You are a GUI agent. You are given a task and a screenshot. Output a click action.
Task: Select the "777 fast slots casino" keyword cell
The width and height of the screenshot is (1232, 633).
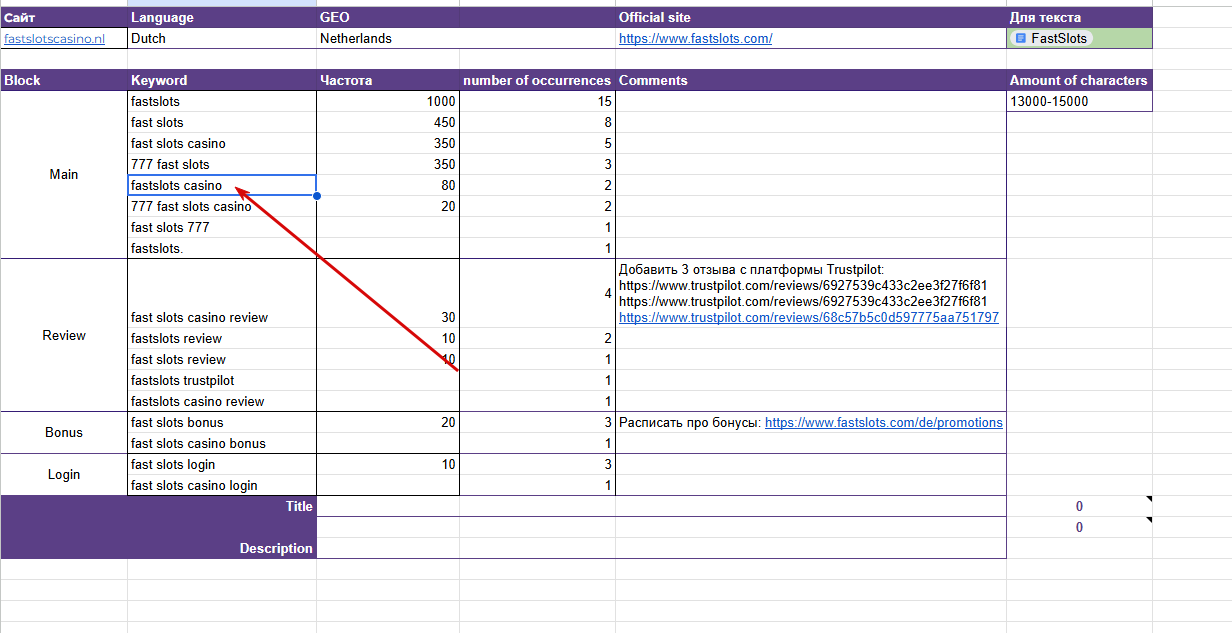222,206
